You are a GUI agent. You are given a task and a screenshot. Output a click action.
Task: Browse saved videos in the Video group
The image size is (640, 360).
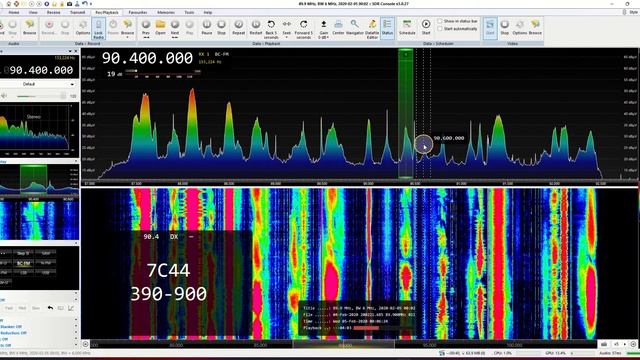pos(535,28)
